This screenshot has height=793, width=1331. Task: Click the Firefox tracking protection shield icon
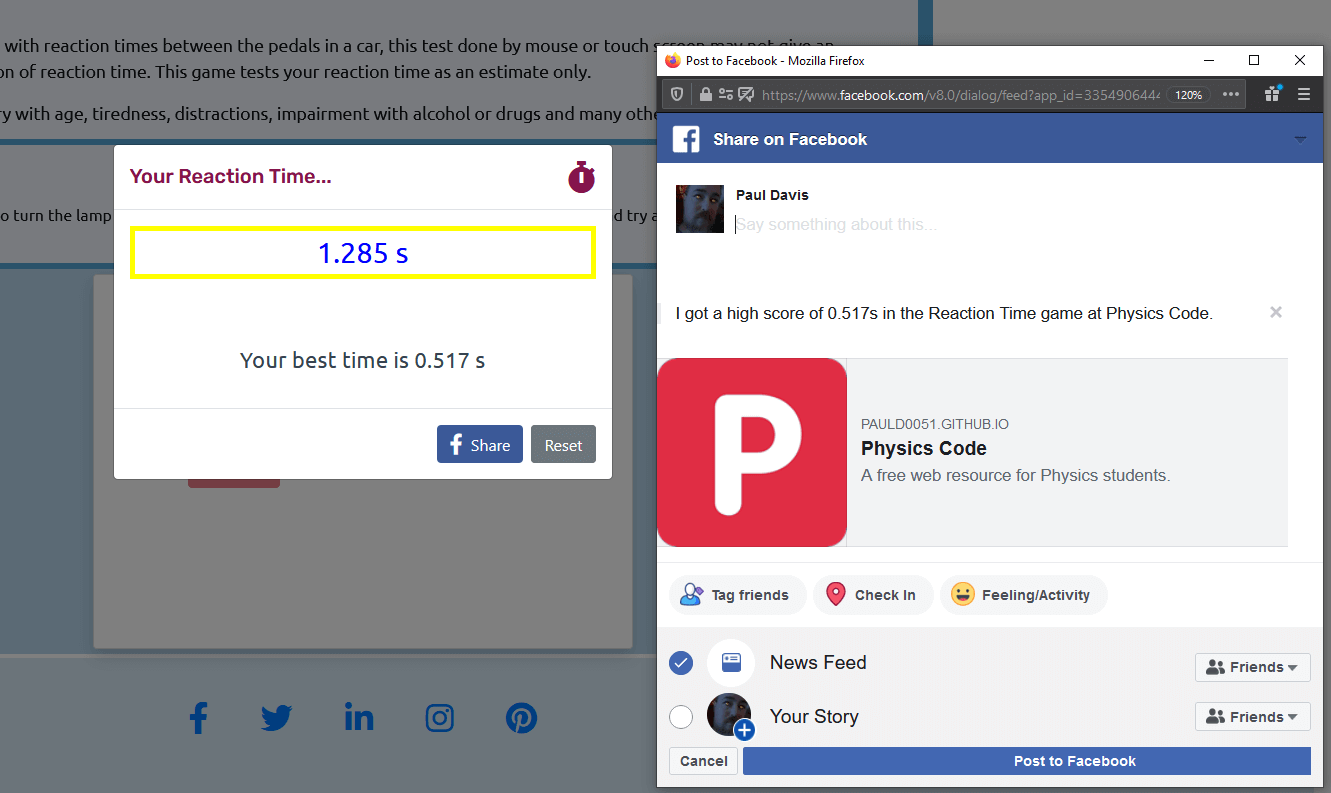click(677, 94)
